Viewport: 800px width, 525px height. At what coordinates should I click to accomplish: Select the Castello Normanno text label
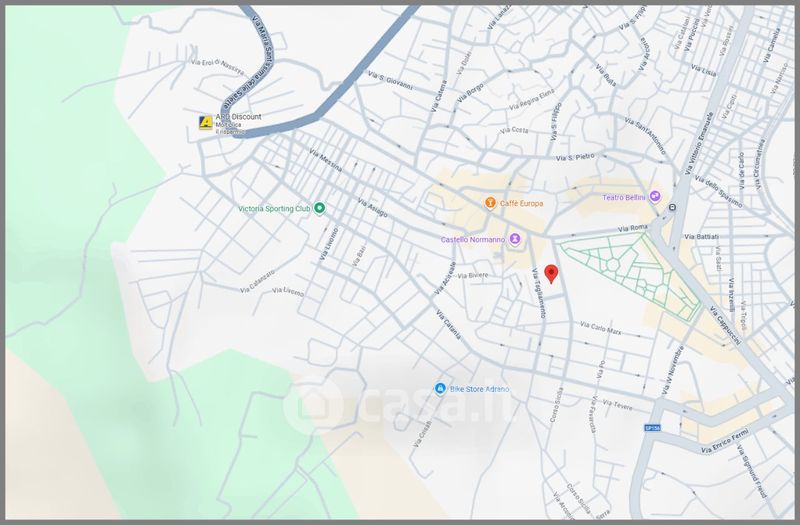(x=473, y=240)
